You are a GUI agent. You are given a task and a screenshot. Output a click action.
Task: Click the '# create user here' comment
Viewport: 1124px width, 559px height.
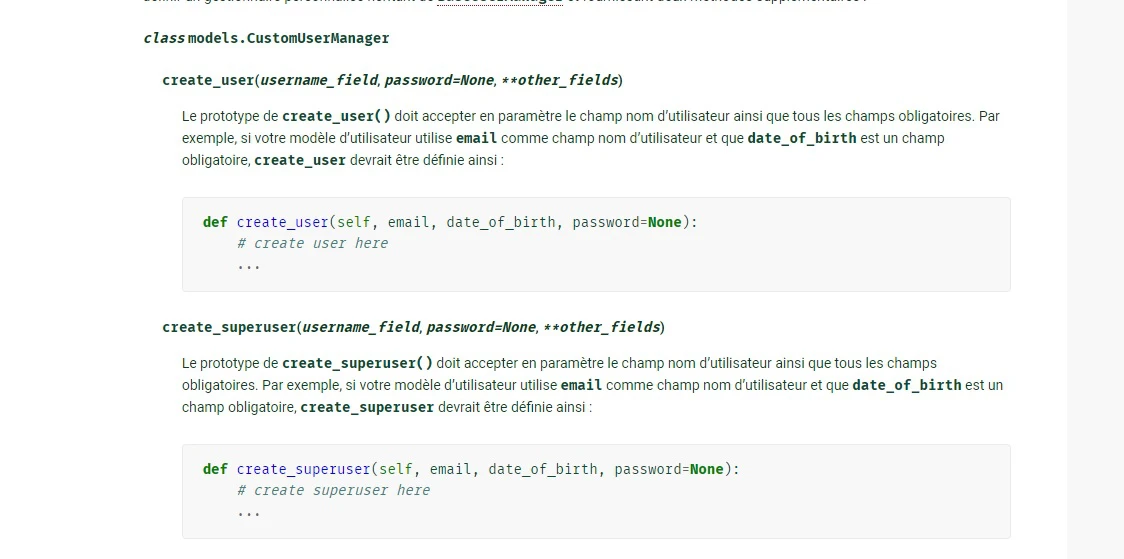point(312,243)
